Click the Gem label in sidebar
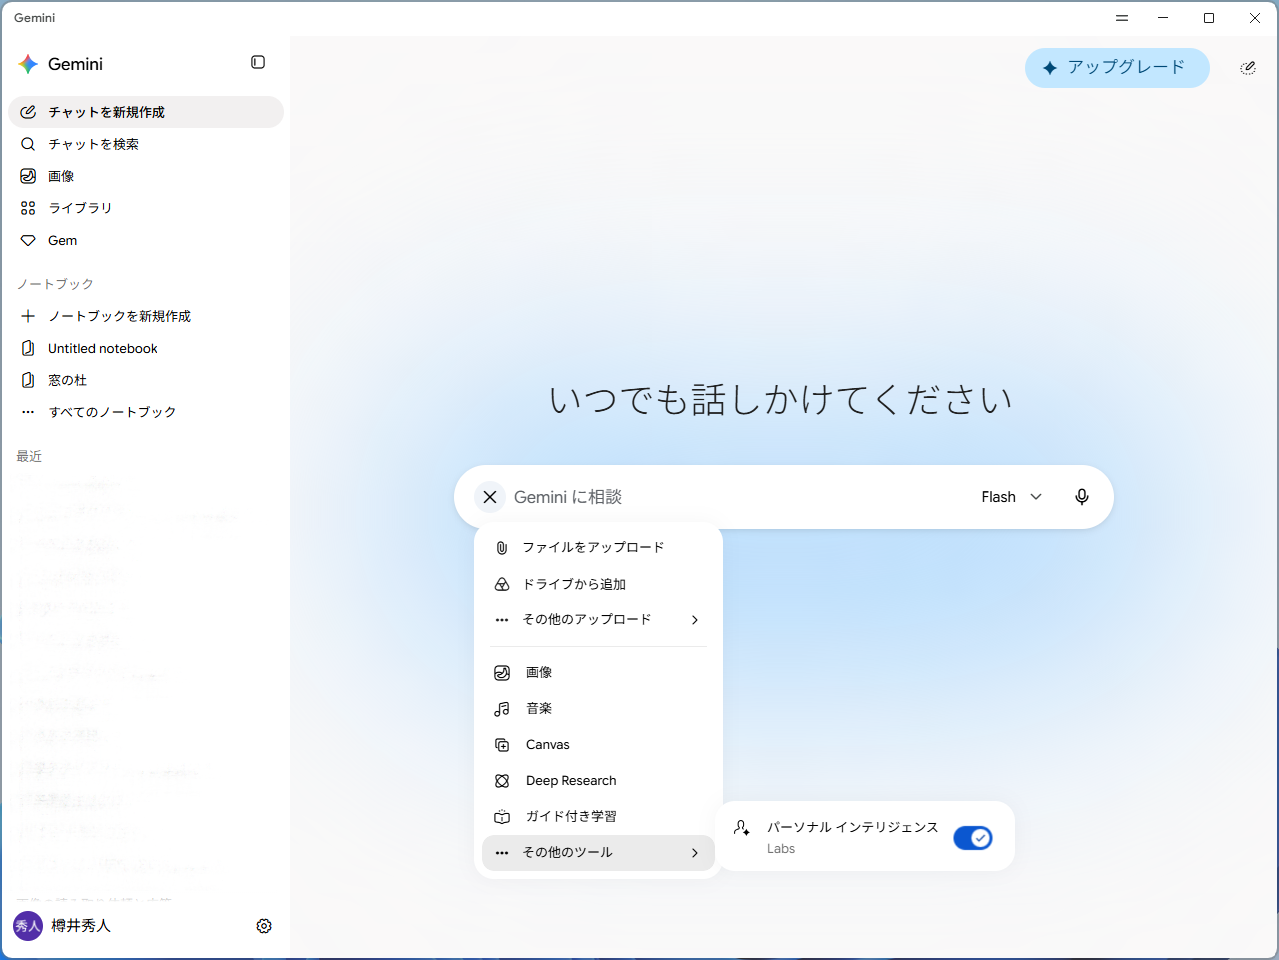 [x=62, y=241]
